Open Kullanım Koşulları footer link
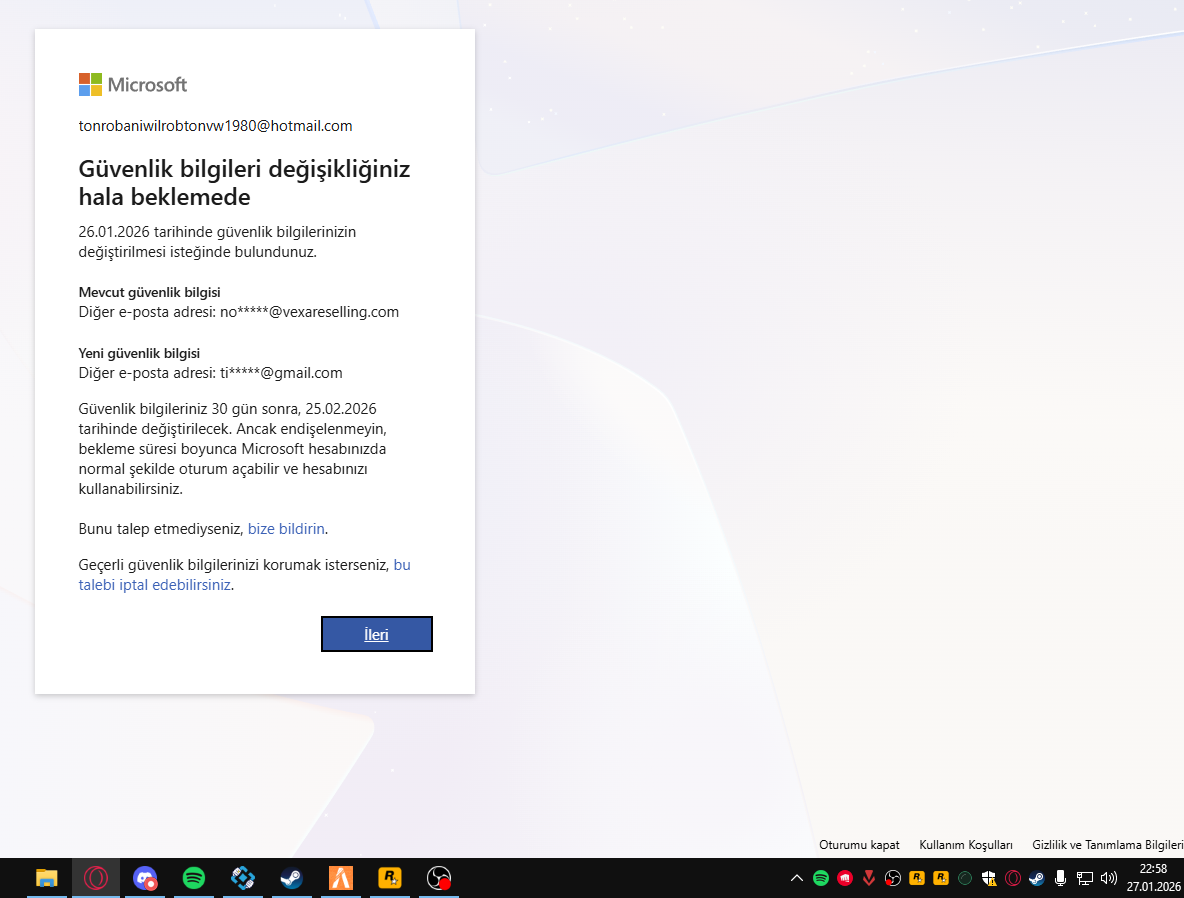1184x898 pixels. [966, 844]
